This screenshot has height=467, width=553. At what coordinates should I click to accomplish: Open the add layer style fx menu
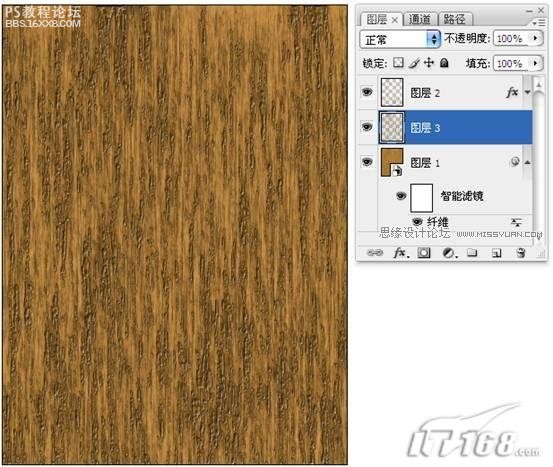[401, 253]
